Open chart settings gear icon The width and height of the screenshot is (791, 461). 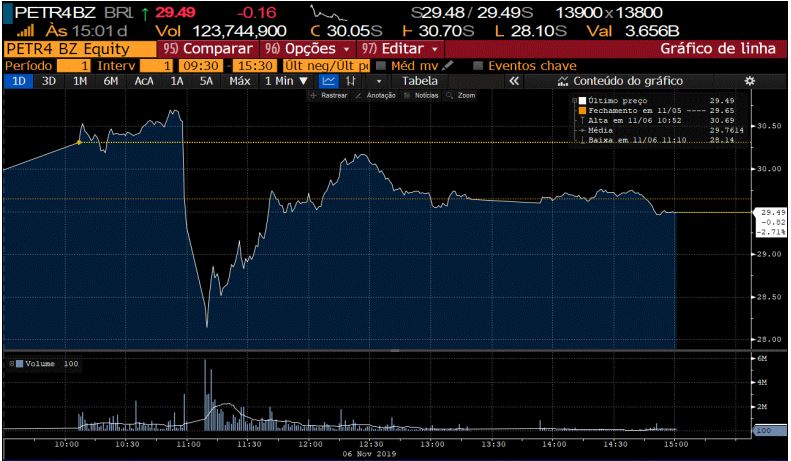(x=749, y=81)
